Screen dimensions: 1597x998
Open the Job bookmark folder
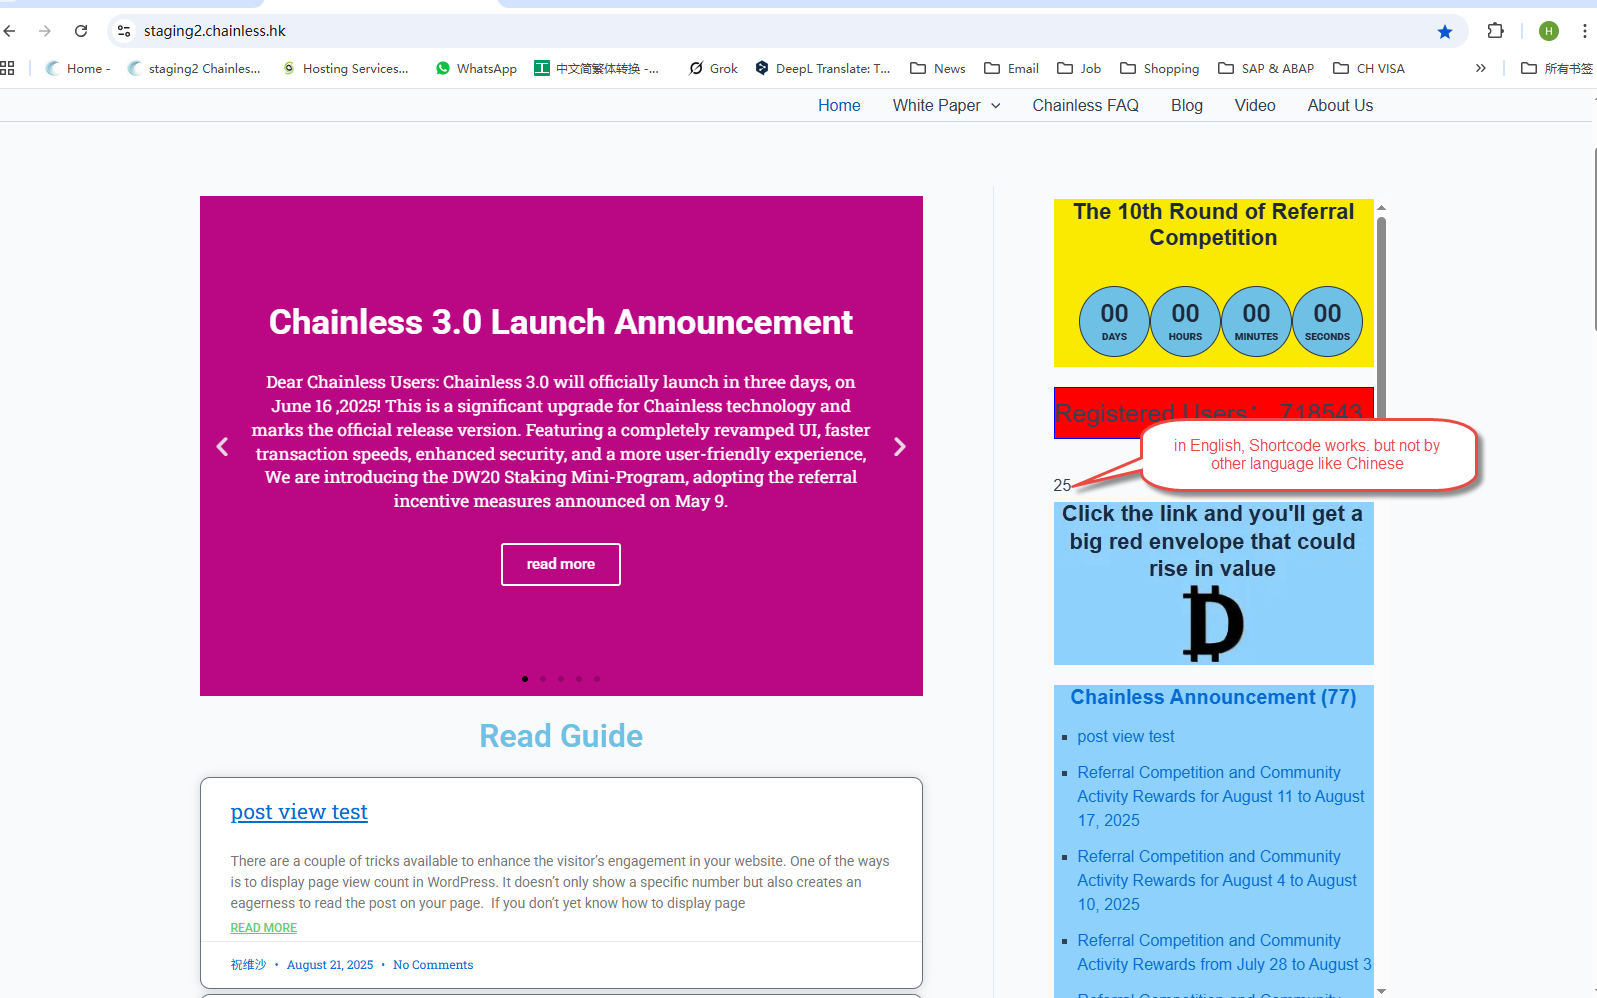click(1079, 68)
